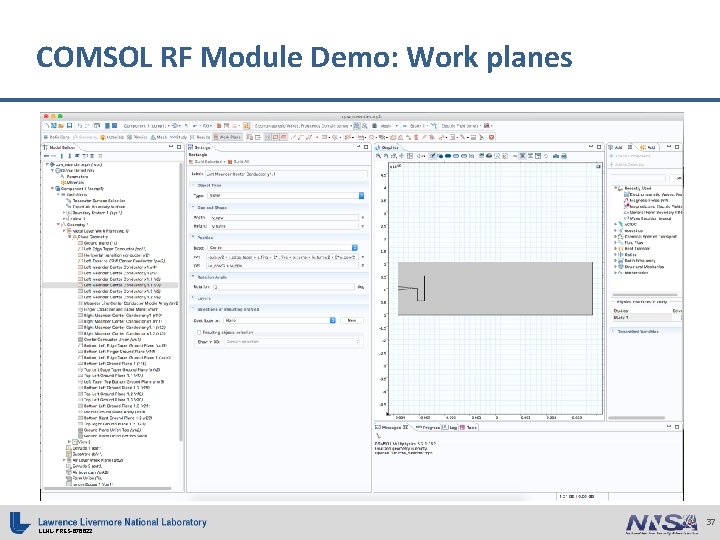Click the Save icon in main toolbar
The height and width of the screenshot is (540, 720).
pos(69,125)
